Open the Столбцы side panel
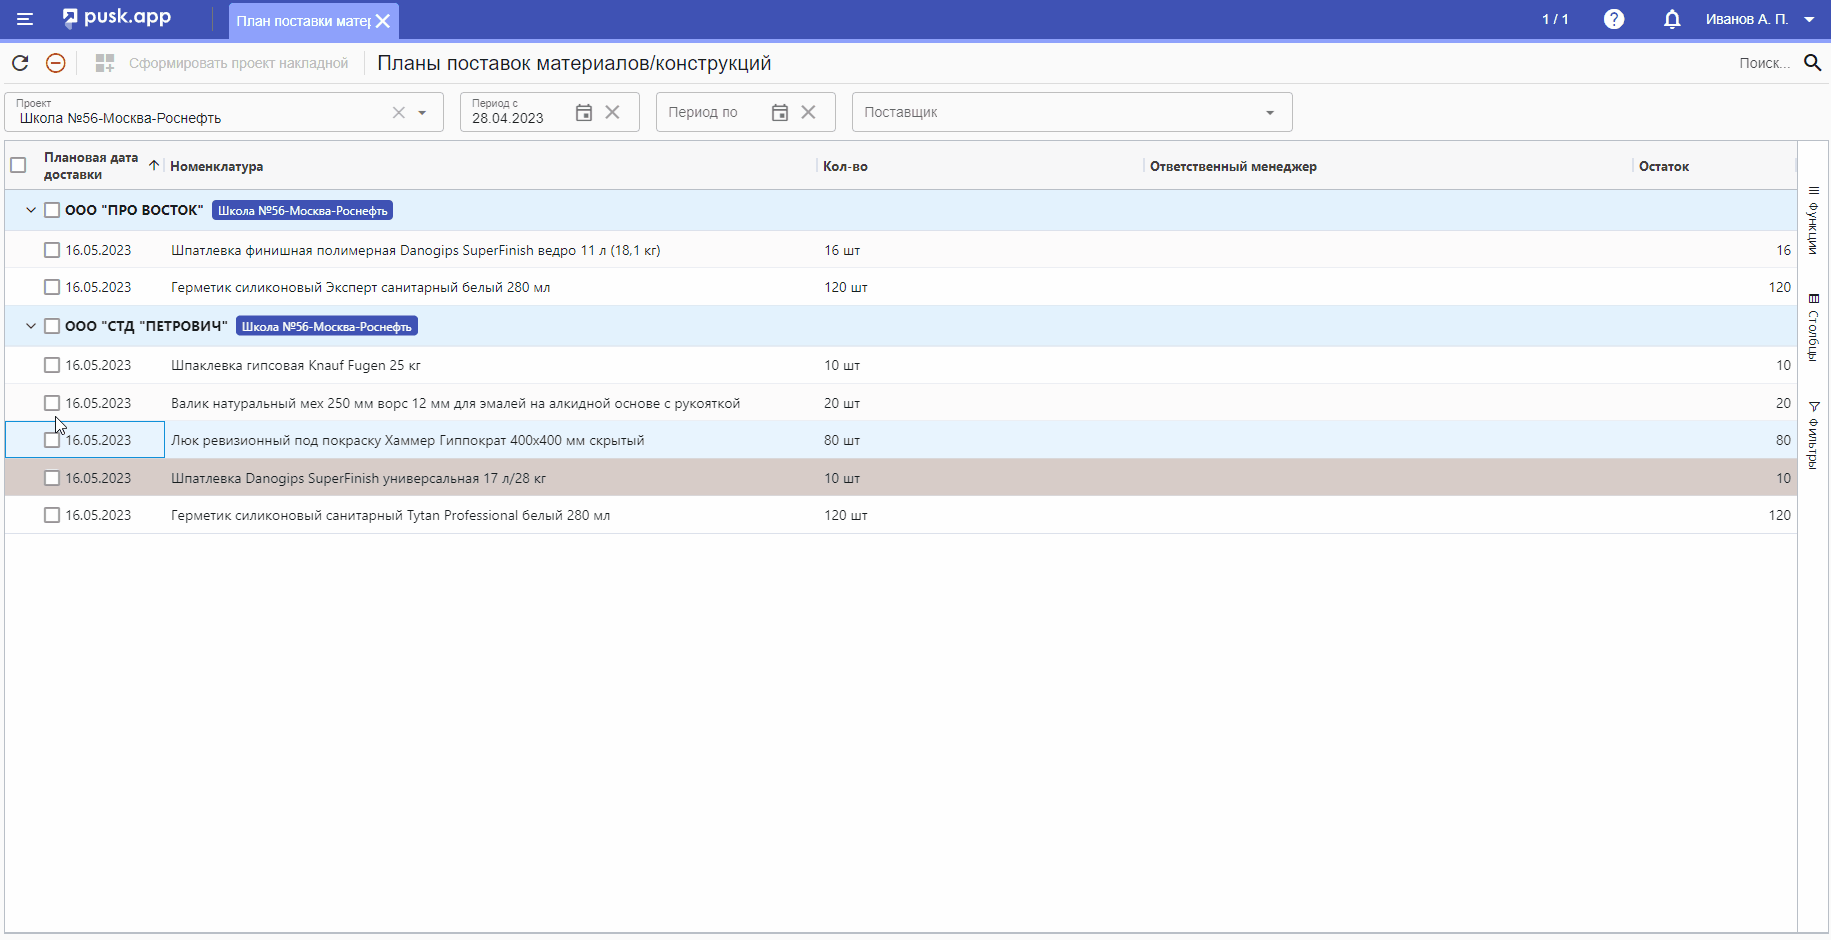Image resolution: width=1831 pixels, height=940 pixels. [1813, 327]
